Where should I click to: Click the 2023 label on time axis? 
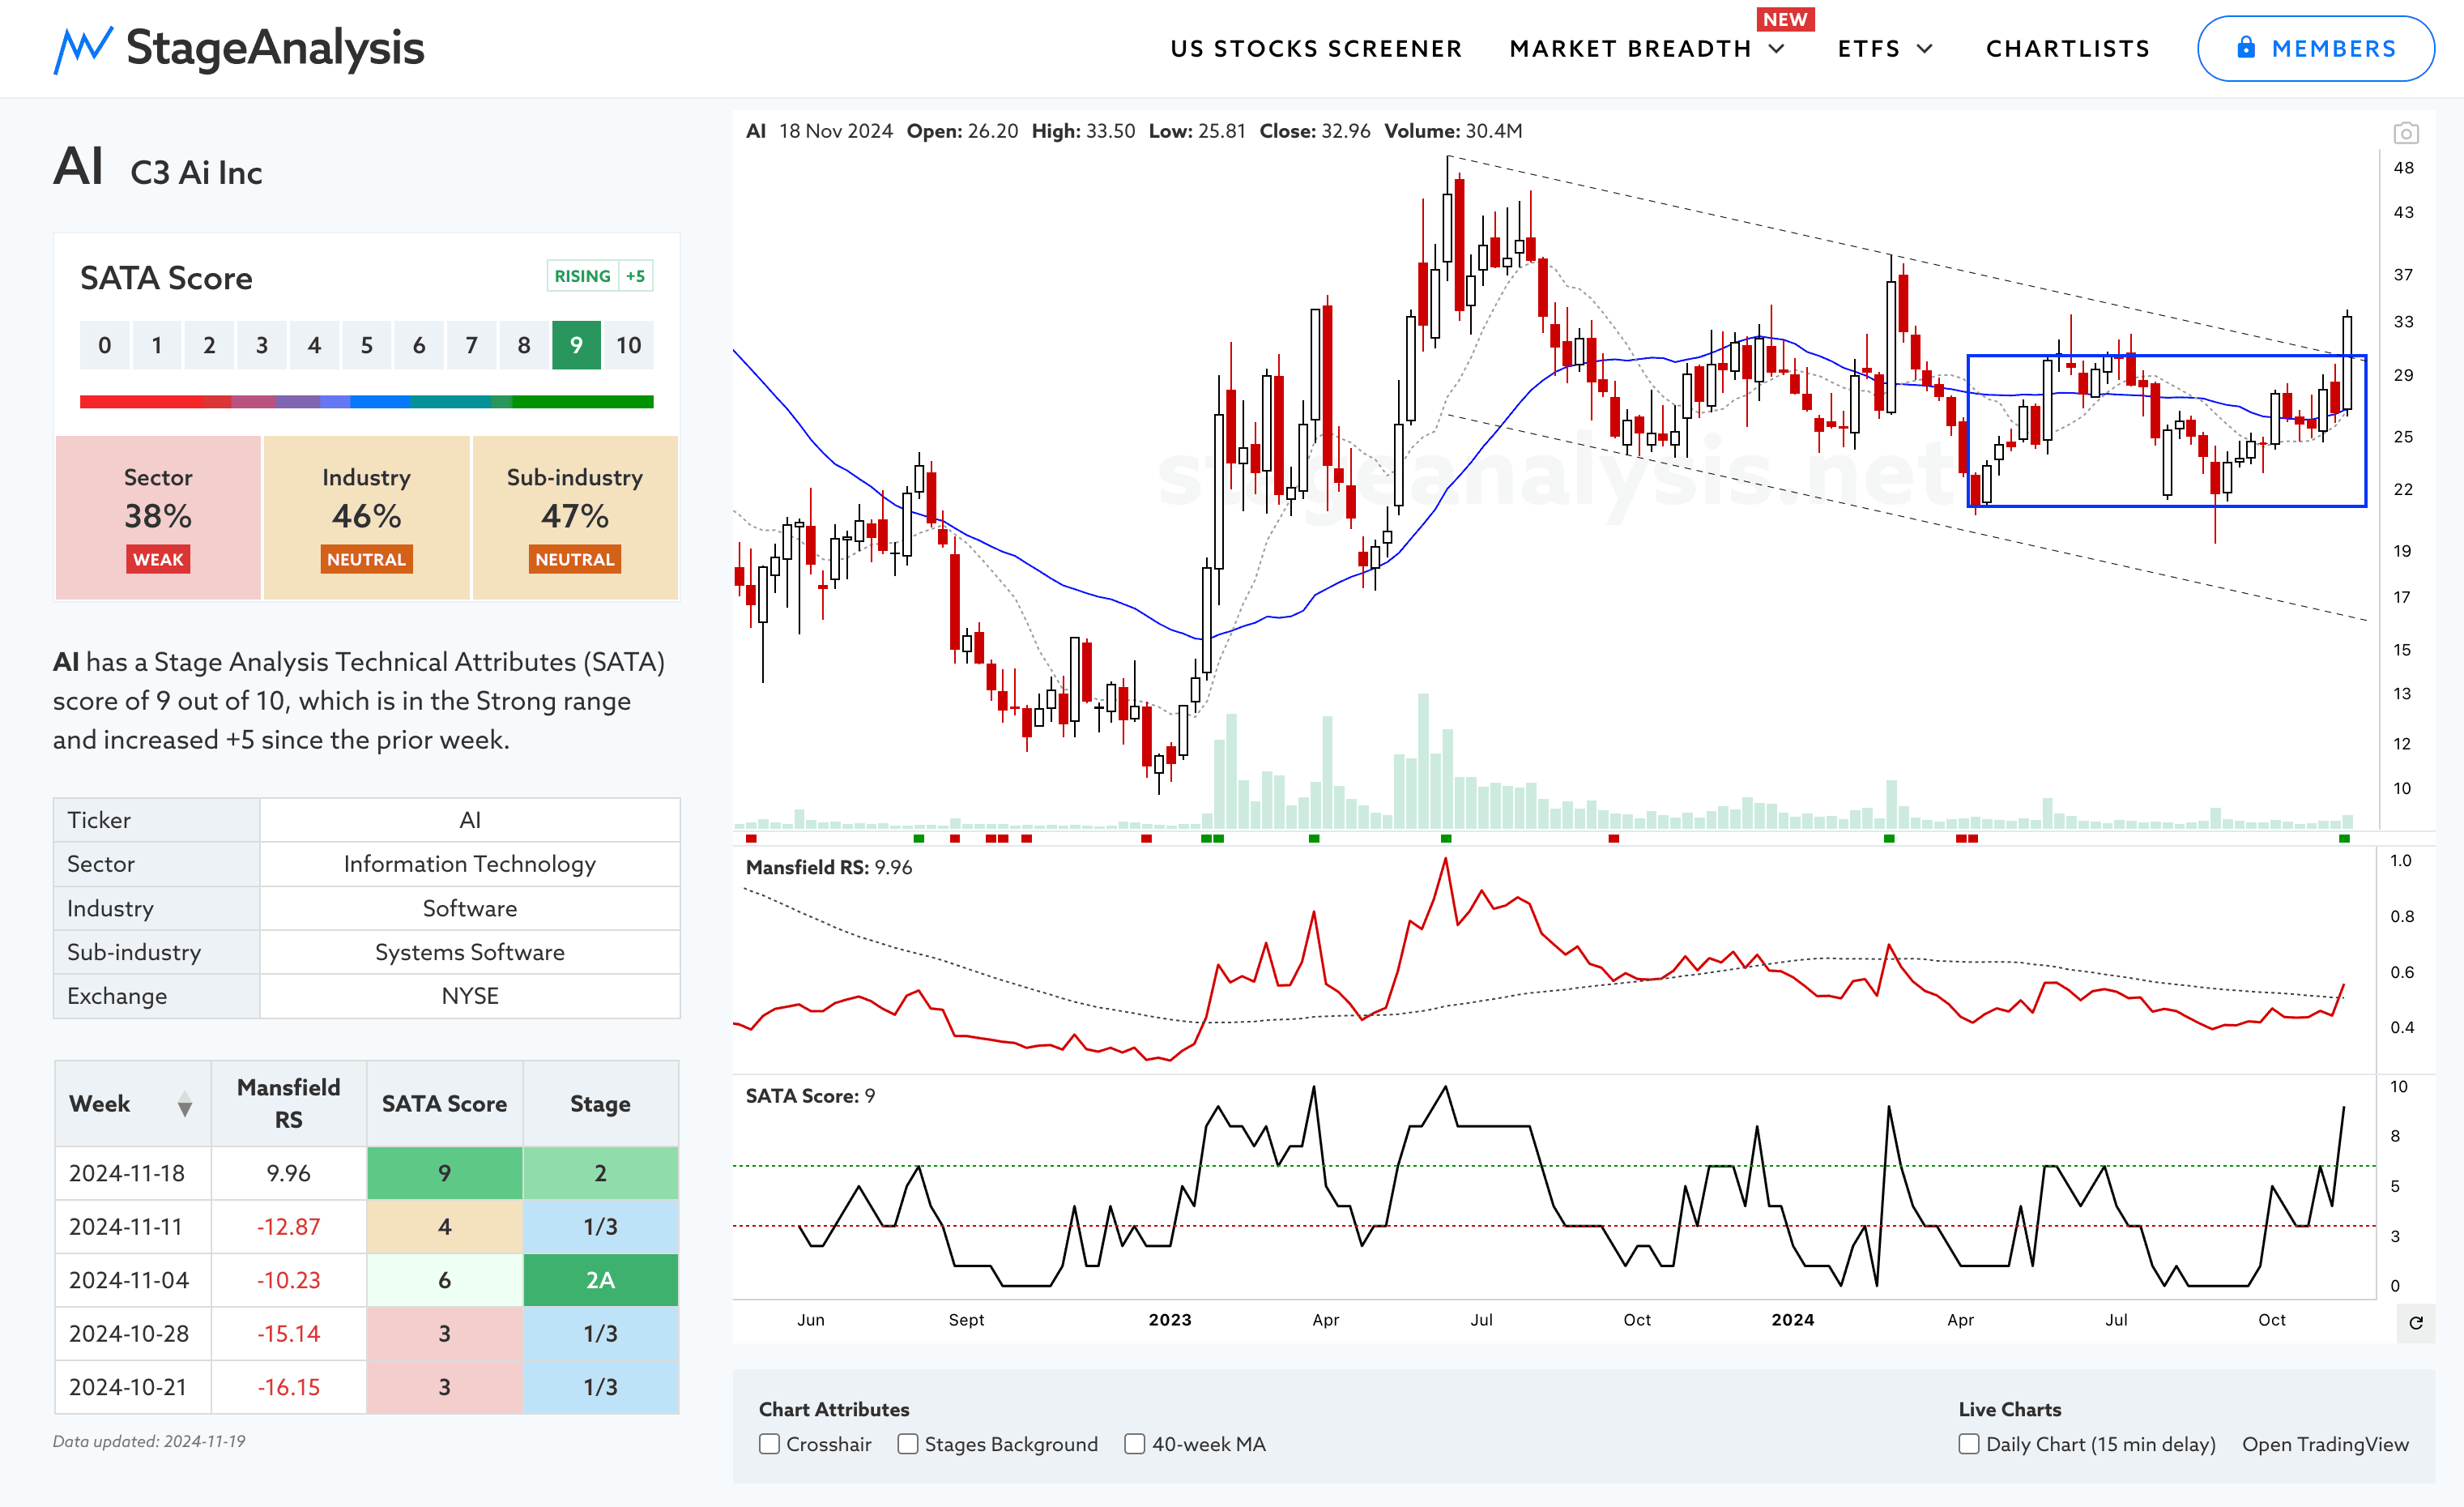[1169, 1319]
